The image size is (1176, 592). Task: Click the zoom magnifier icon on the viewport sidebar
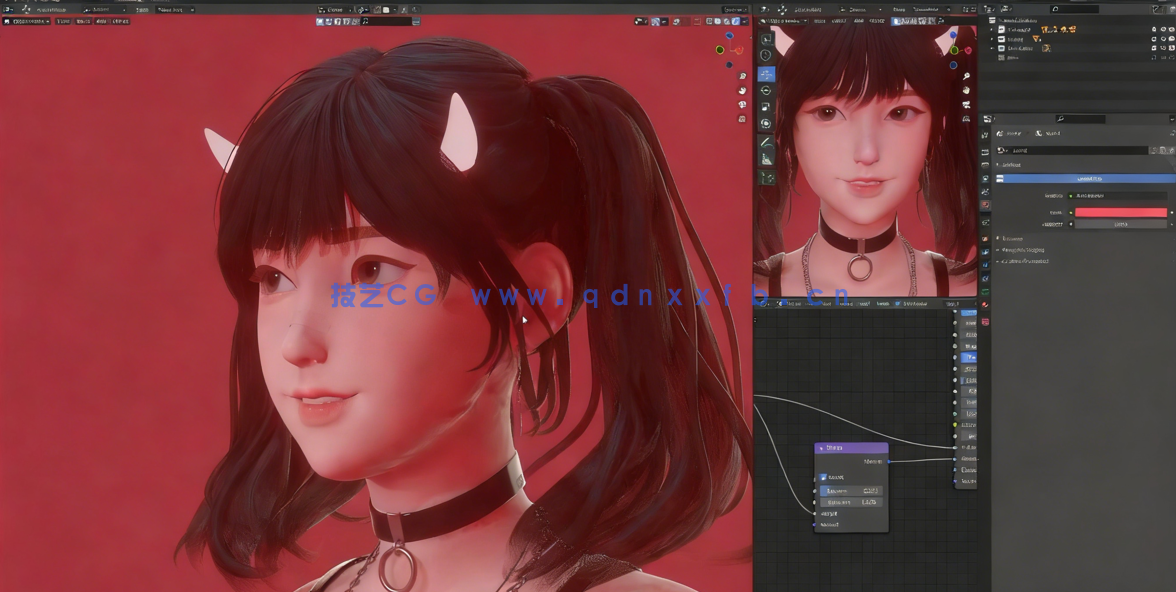742,76
